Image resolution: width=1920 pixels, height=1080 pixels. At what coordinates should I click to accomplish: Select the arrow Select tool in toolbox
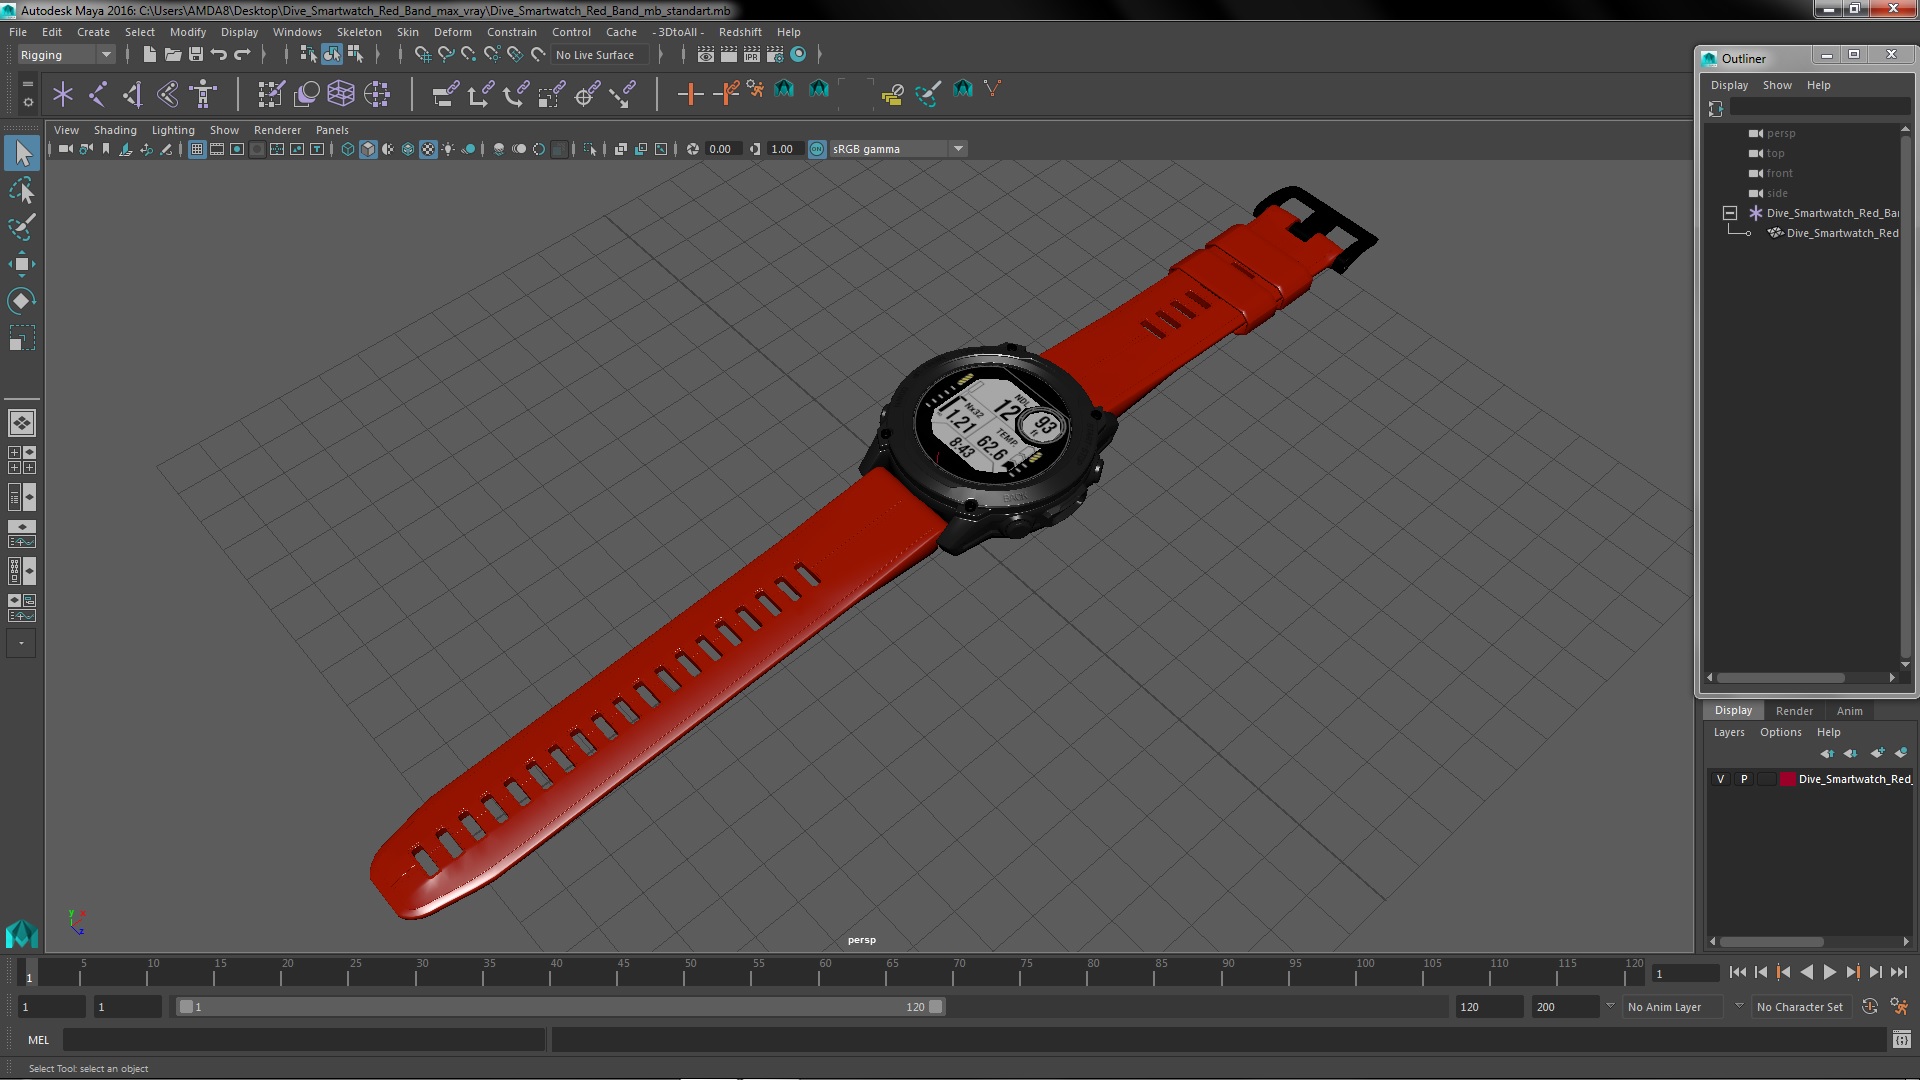click(x=22, y=153)
